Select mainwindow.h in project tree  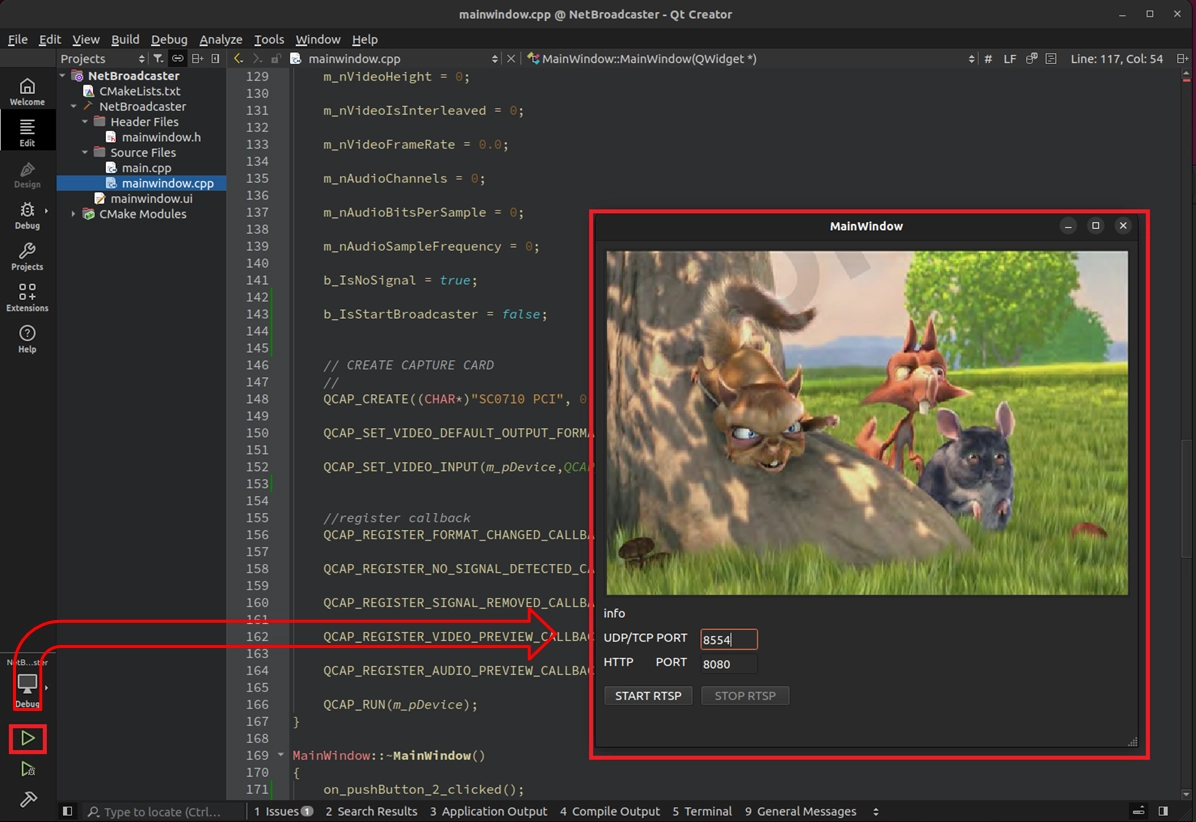[161, 137]
